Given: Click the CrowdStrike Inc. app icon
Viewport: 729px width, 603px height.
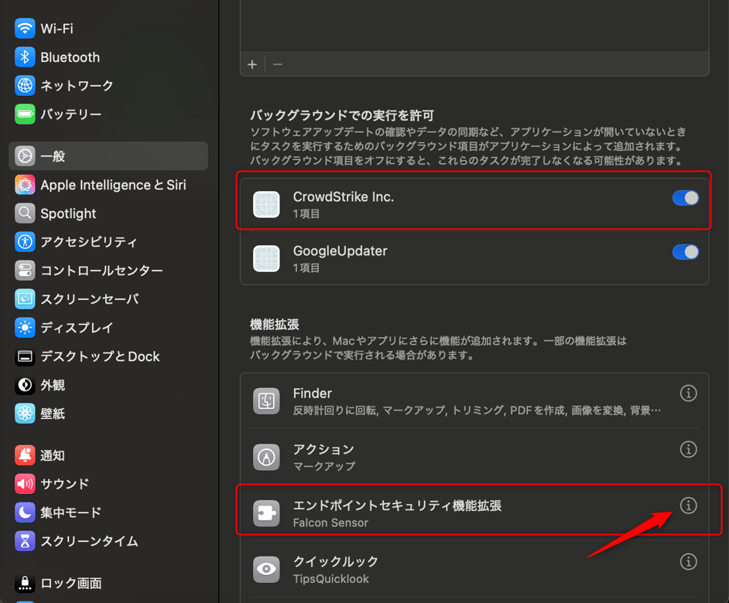Looking at the screenshot, I should click(266, 205).
